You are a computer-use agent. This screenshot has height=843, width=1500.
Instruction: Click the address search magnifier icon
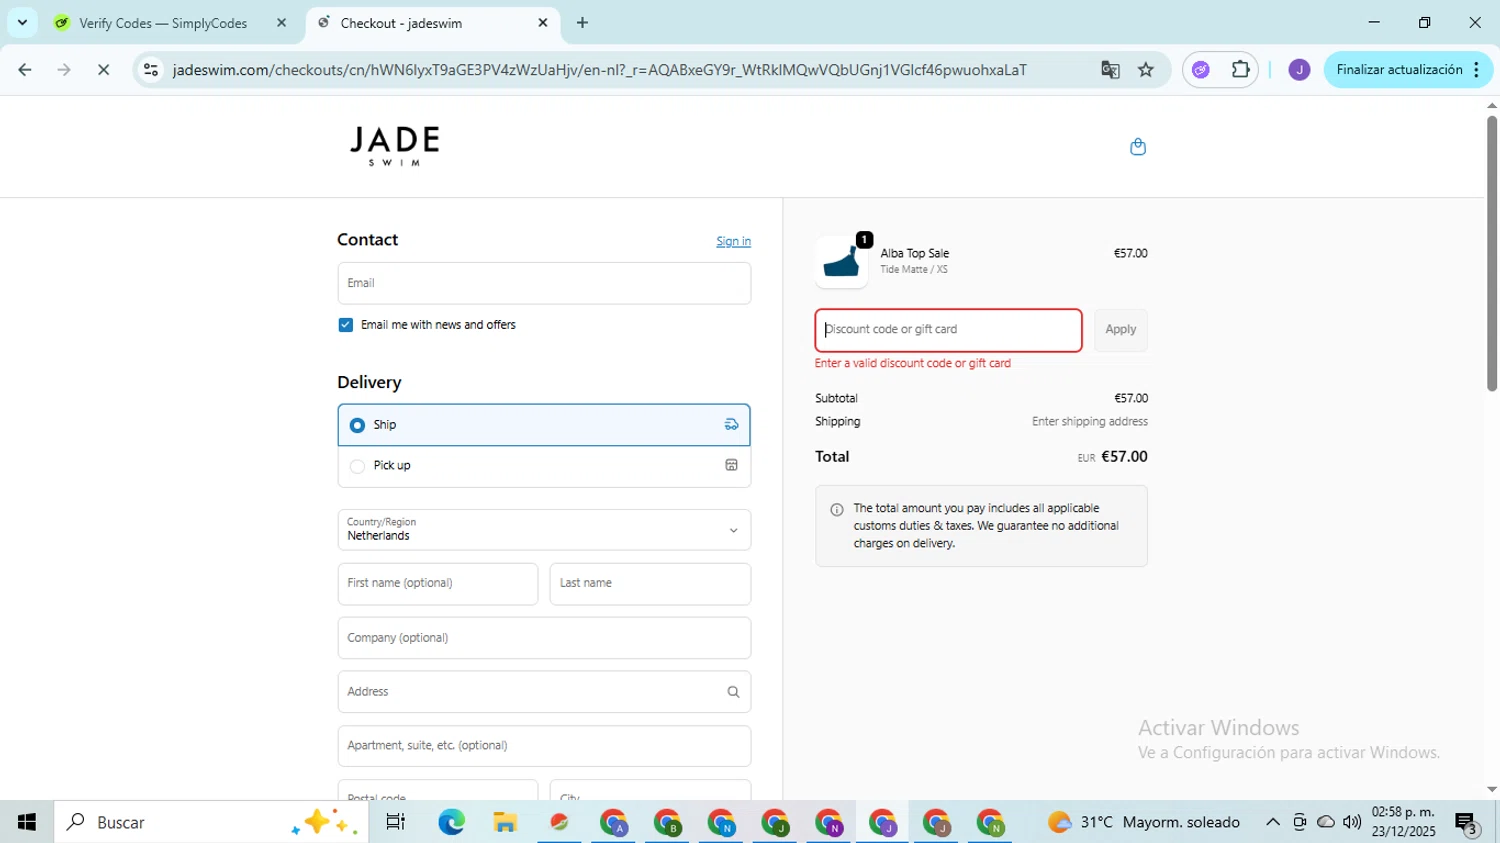[733, 692]
